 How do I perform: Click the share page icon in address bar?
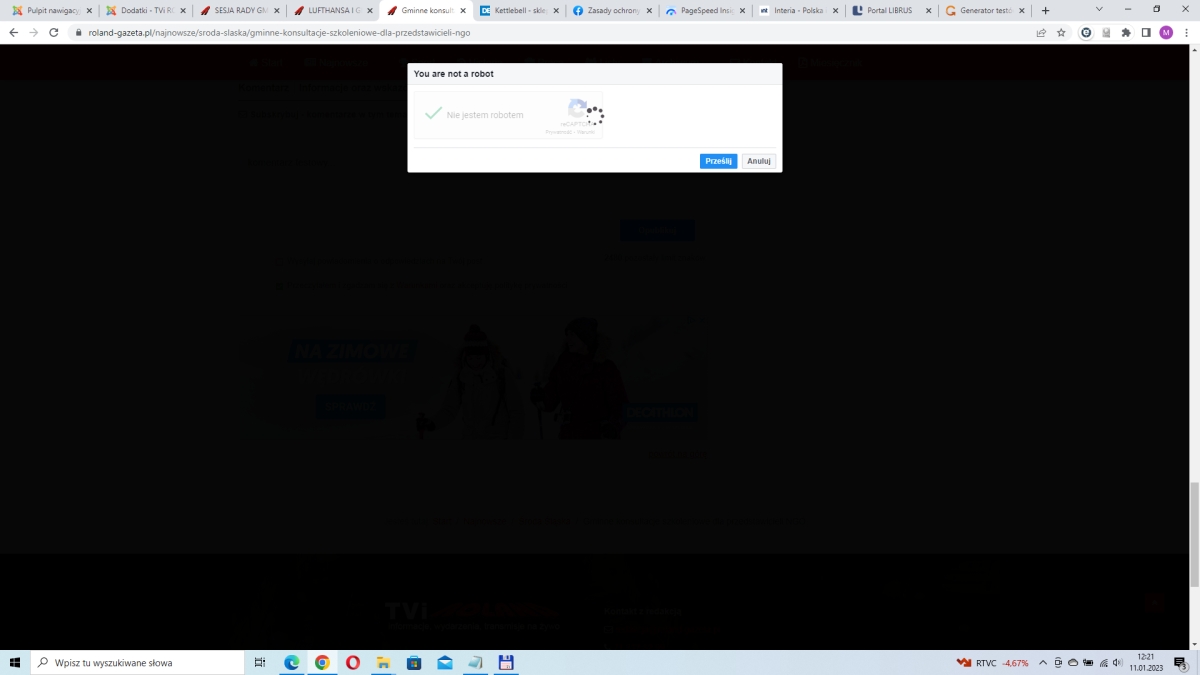(x=1041, y=32)
